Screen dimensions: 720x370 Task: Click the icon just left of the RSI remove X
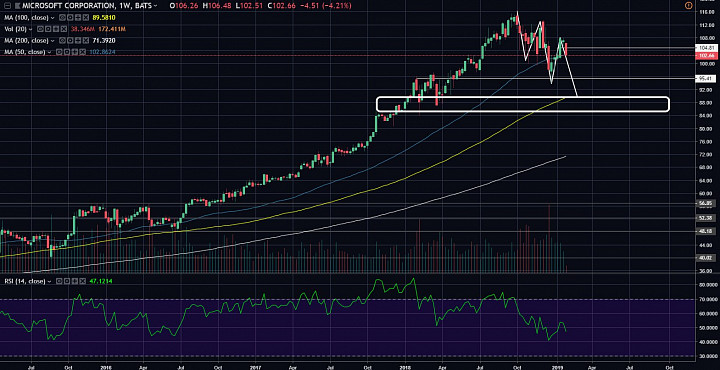click(75, 281)
